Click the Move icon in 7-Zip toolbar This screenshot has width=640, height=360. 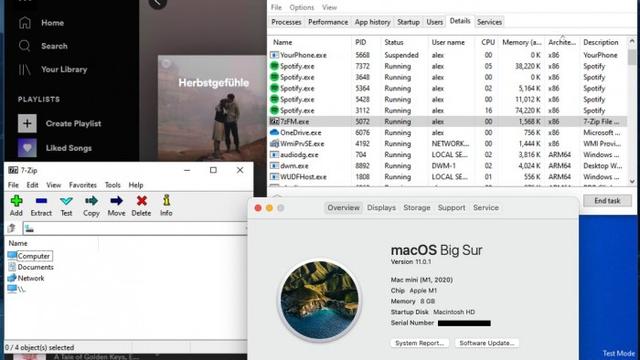coord(116,201)
